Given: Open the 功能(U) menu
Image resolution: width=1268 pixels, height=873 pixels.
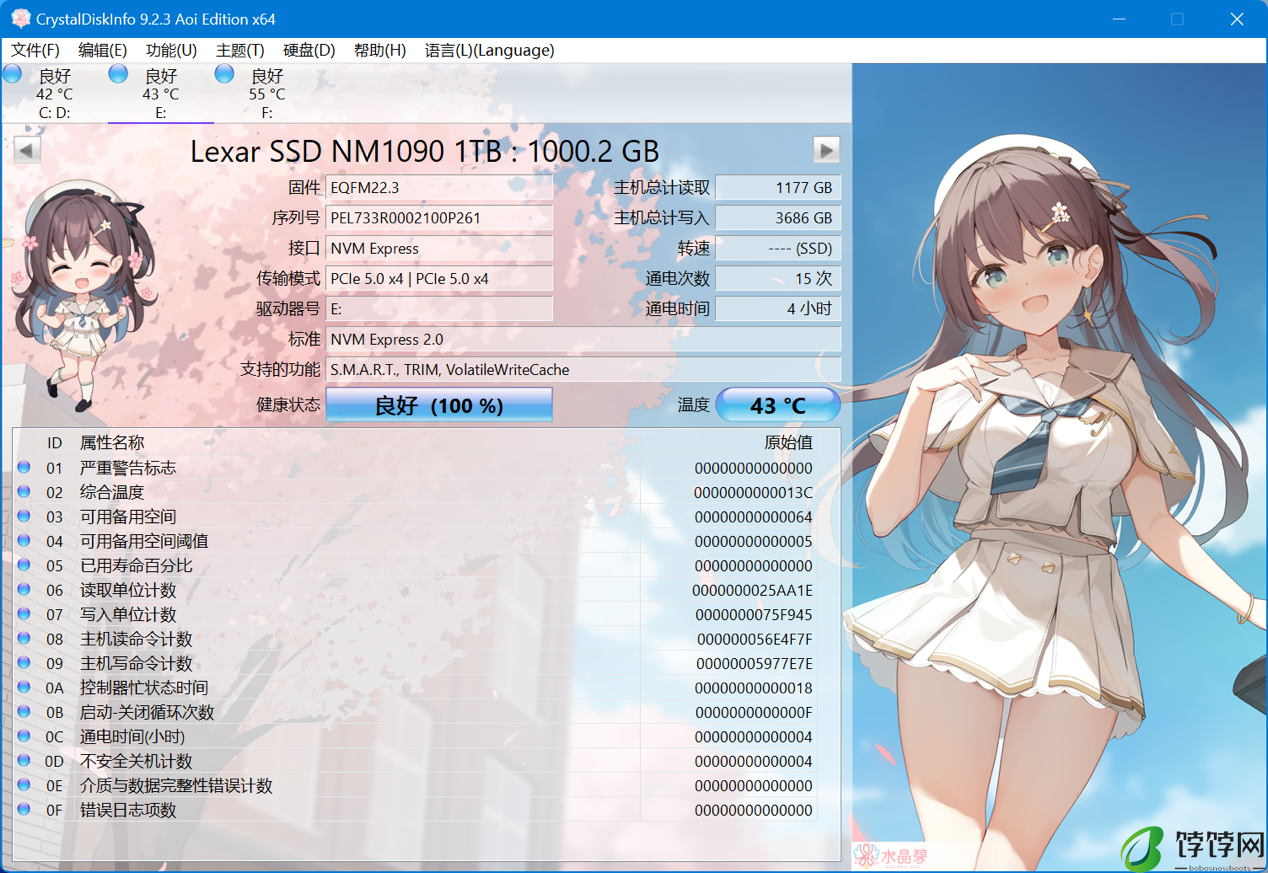Looking at the screenshot, I should [171, 50].
